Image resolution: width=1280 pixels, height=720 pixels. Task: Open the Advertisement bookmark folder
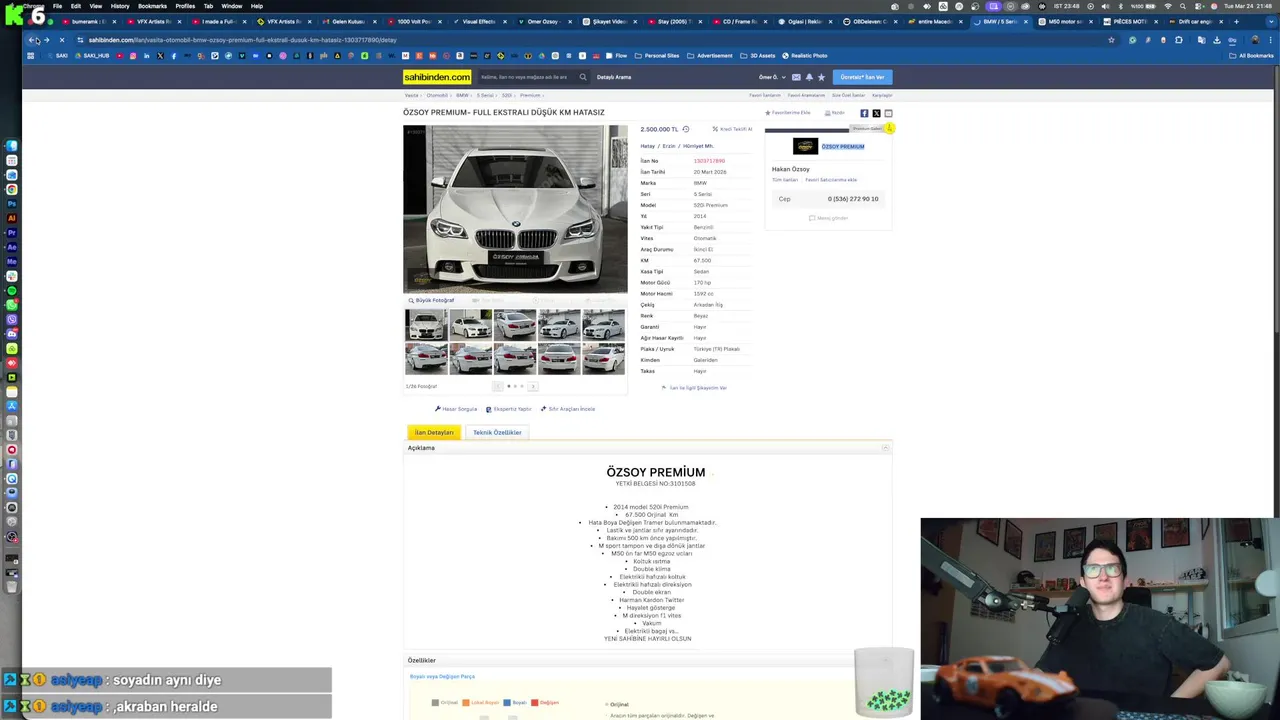point(710,56)
